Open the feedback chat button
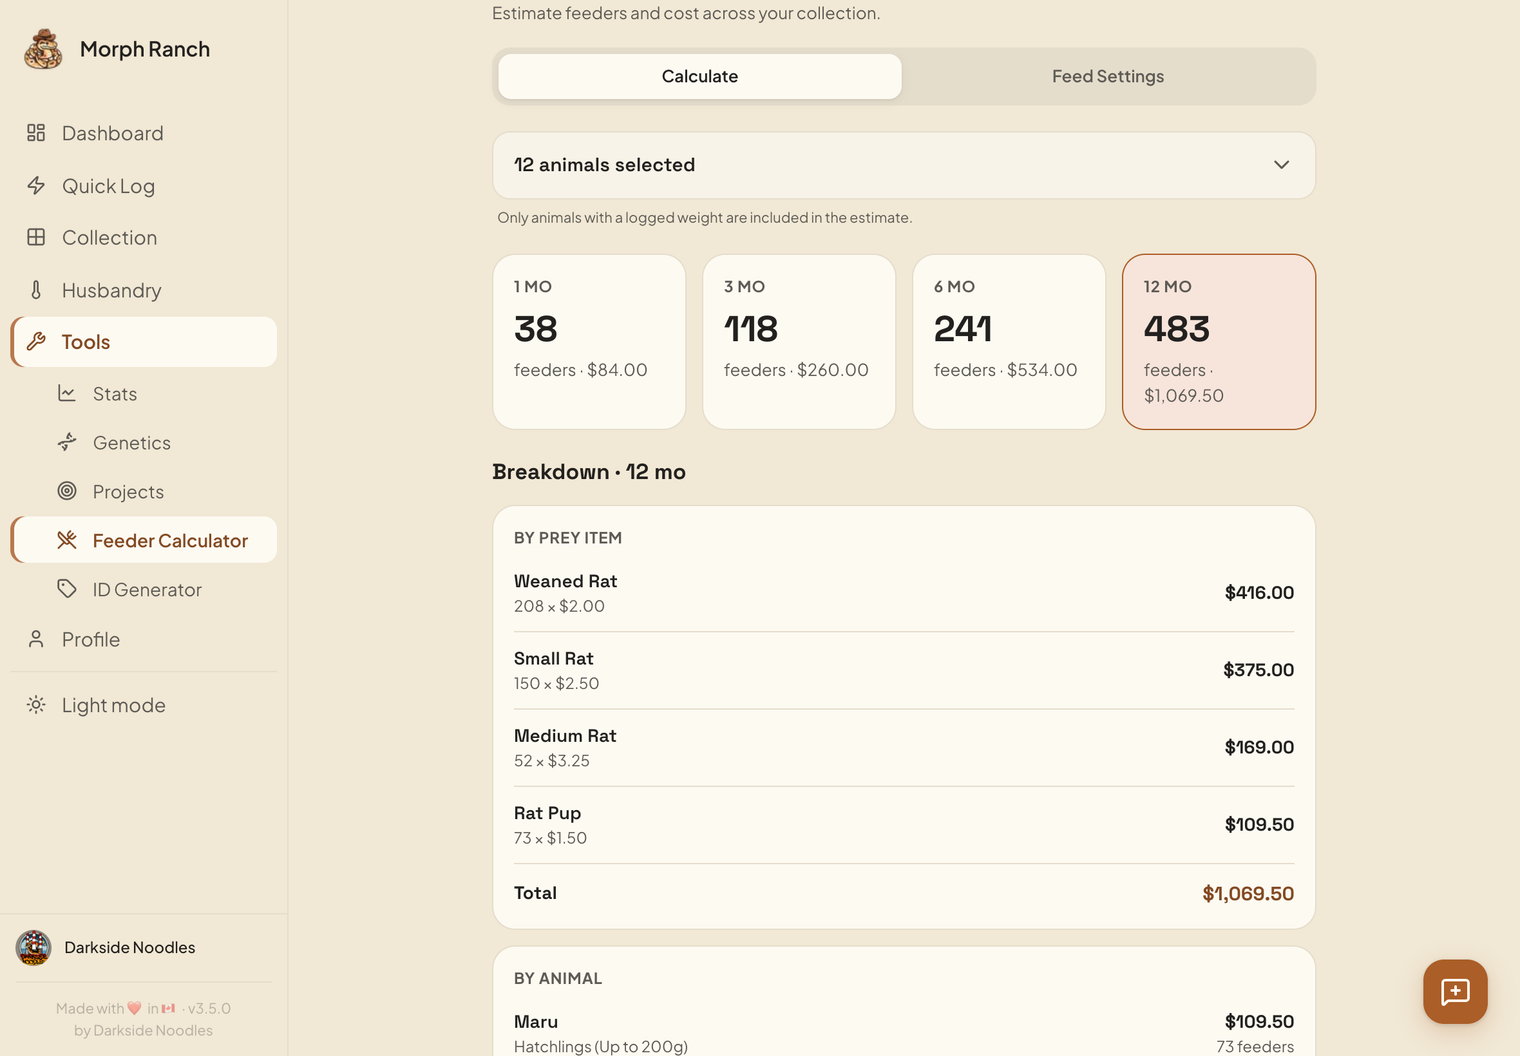The width and height of the screenshot is (1520, 1056). [1455, 992]
